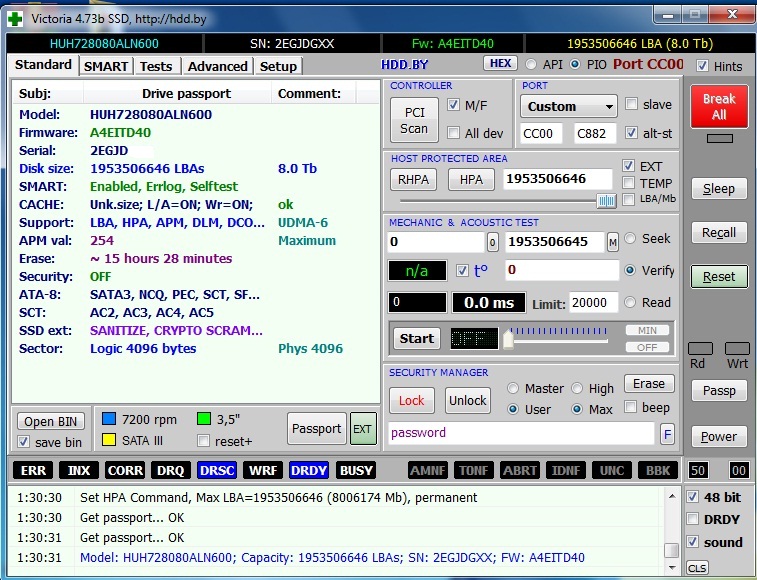
Task: Click the RHPA button
Action: point(413,180)
